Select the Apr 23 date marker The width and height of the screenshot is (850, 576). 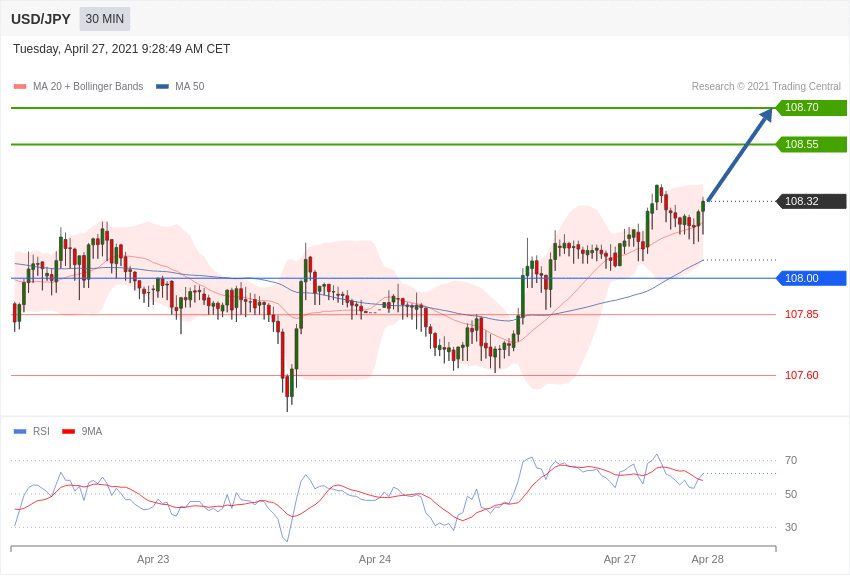[153, 559]
